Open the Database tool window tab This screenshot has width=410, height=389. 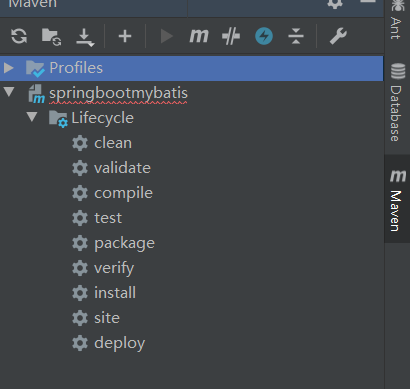coord(397,102)
